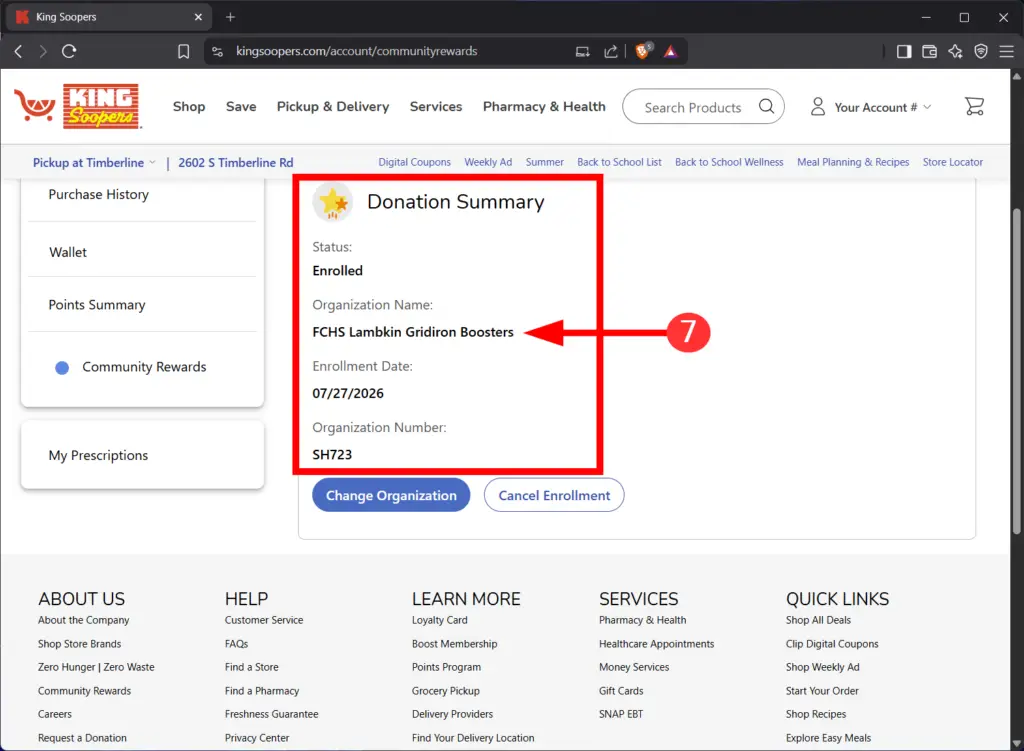Open the Pharmacy & Health menu

(x=544, y=106)
